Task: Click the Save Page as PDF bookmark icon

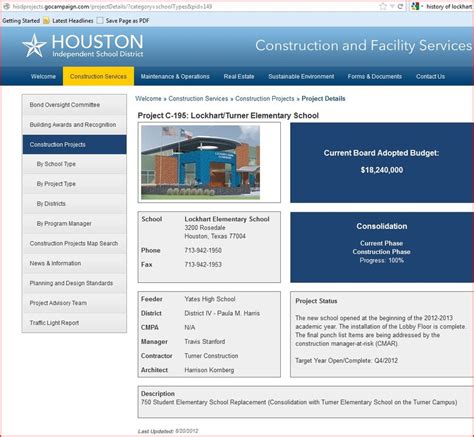Action: coord(100,21)
